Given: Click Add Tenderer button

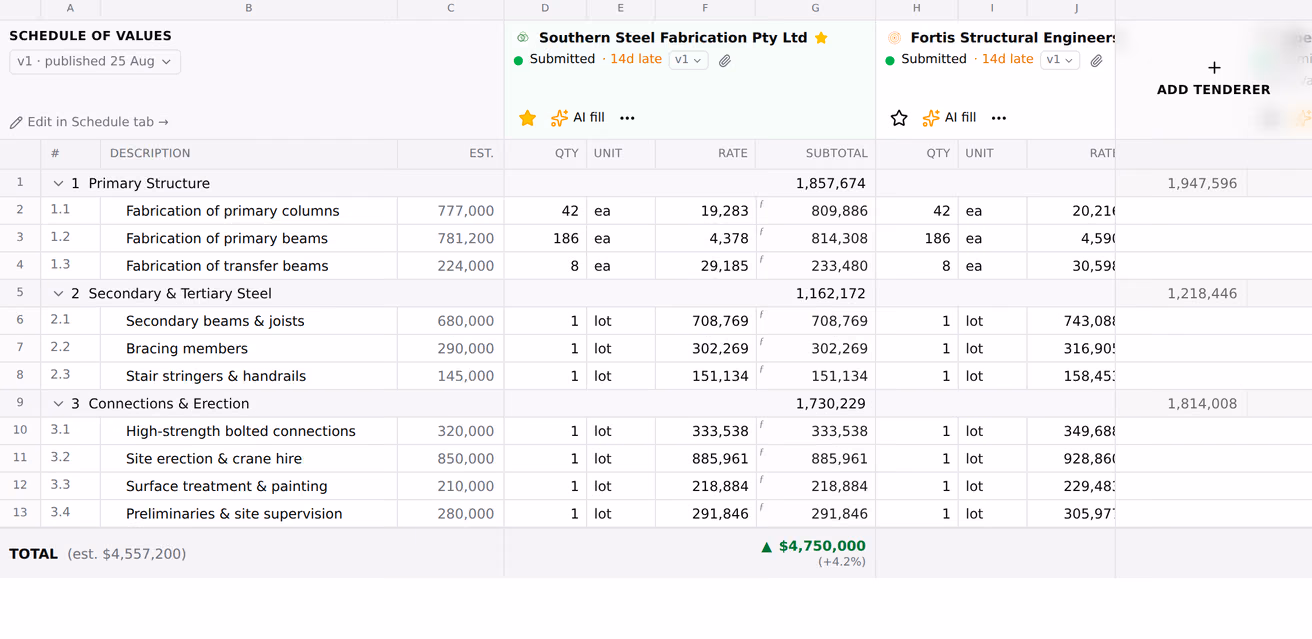Looking at the screenshot, I should click(x=1213, y=79).
